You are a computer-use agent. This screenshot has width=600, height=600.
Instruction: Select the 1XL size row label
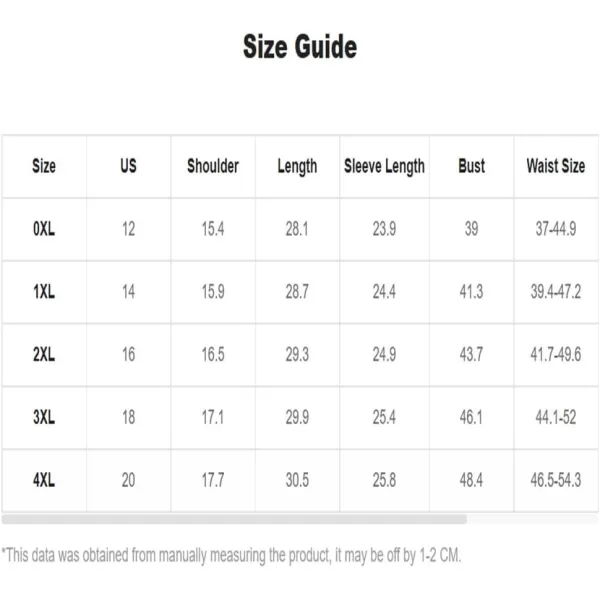click(x=44, y=292)
